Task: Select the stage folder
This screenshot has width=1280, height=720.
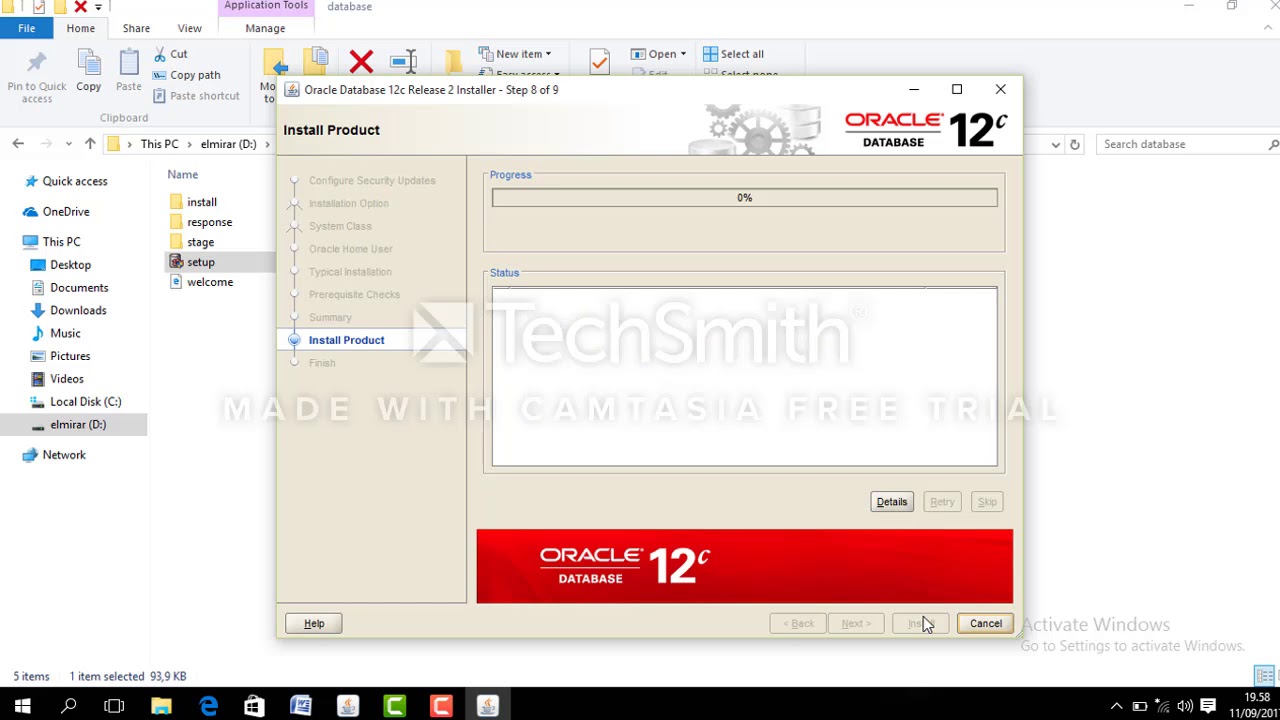Action: pos(200,242)
